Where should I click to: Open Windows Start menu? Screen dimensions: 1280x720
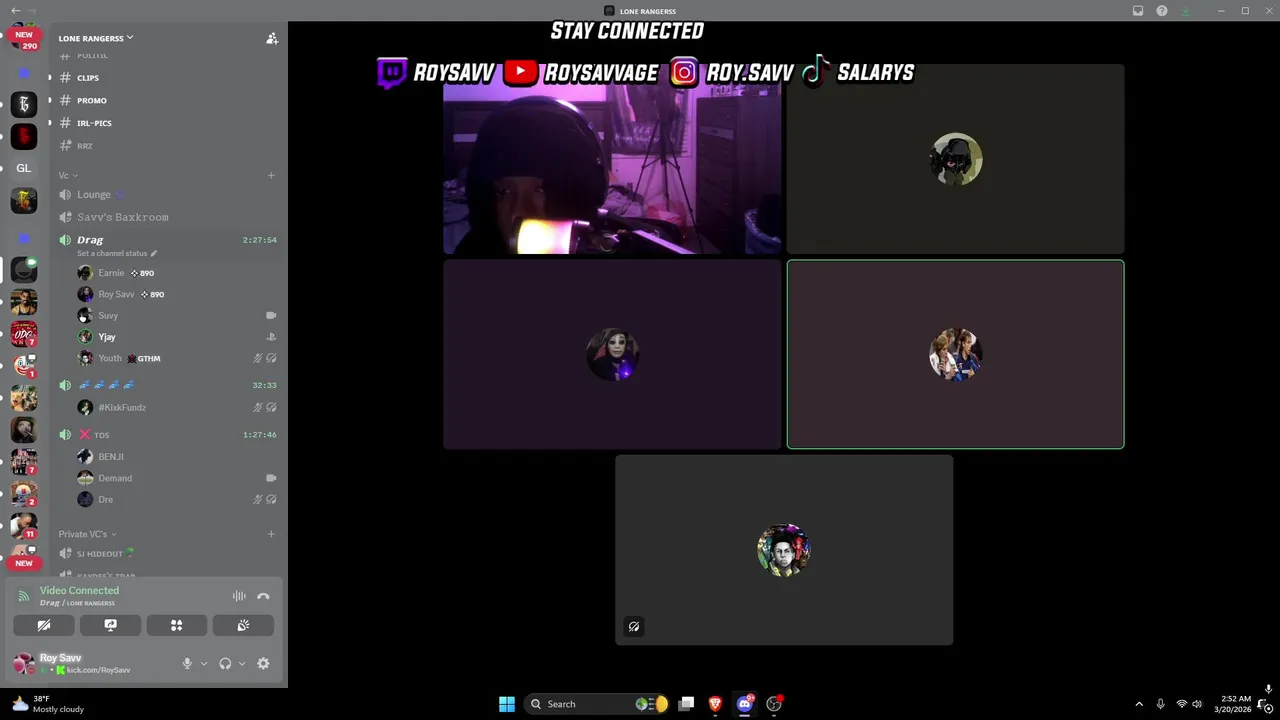click(x=507, y=704)
